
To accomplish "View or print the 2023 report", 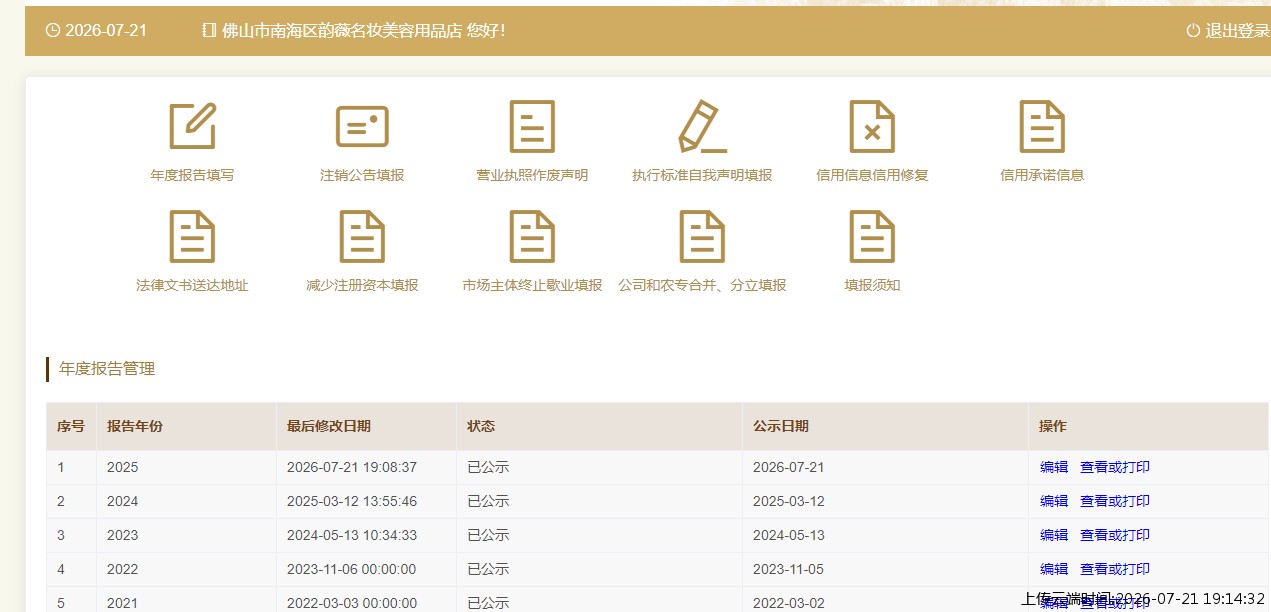I will tap(1115, 535).
